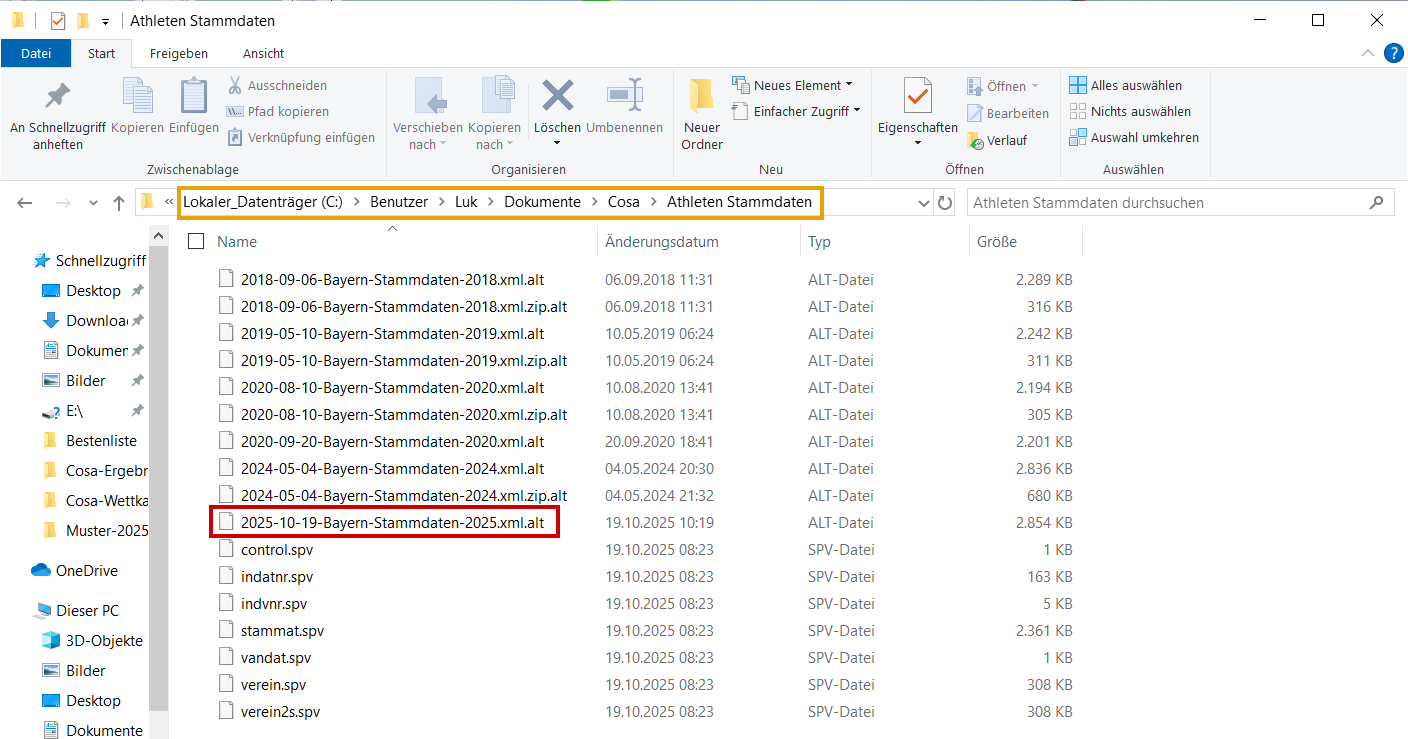
Task: Collapse the ribbon with the chevron
Action: point(1368,53)
